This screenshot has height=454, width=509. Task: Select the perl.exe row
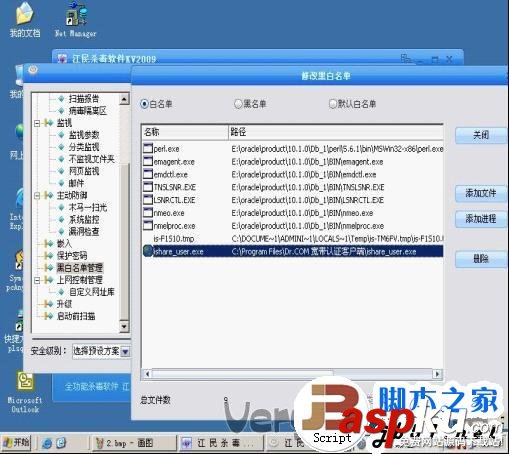(293, 149)
